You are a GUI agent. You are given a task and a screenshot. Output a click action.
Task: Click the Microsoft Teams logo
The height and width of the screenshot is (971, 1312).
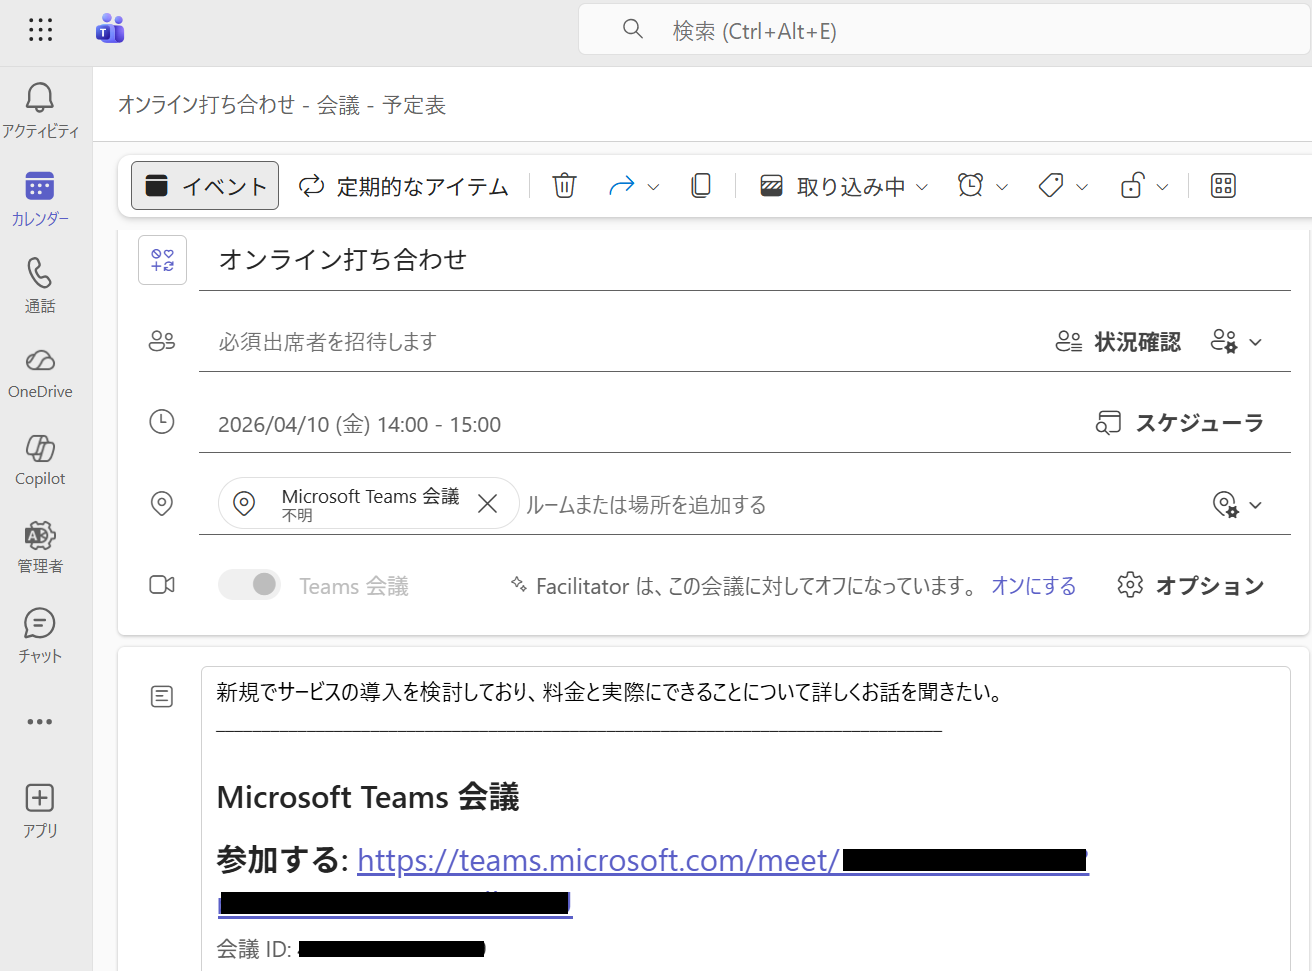(x=110, y=30)
